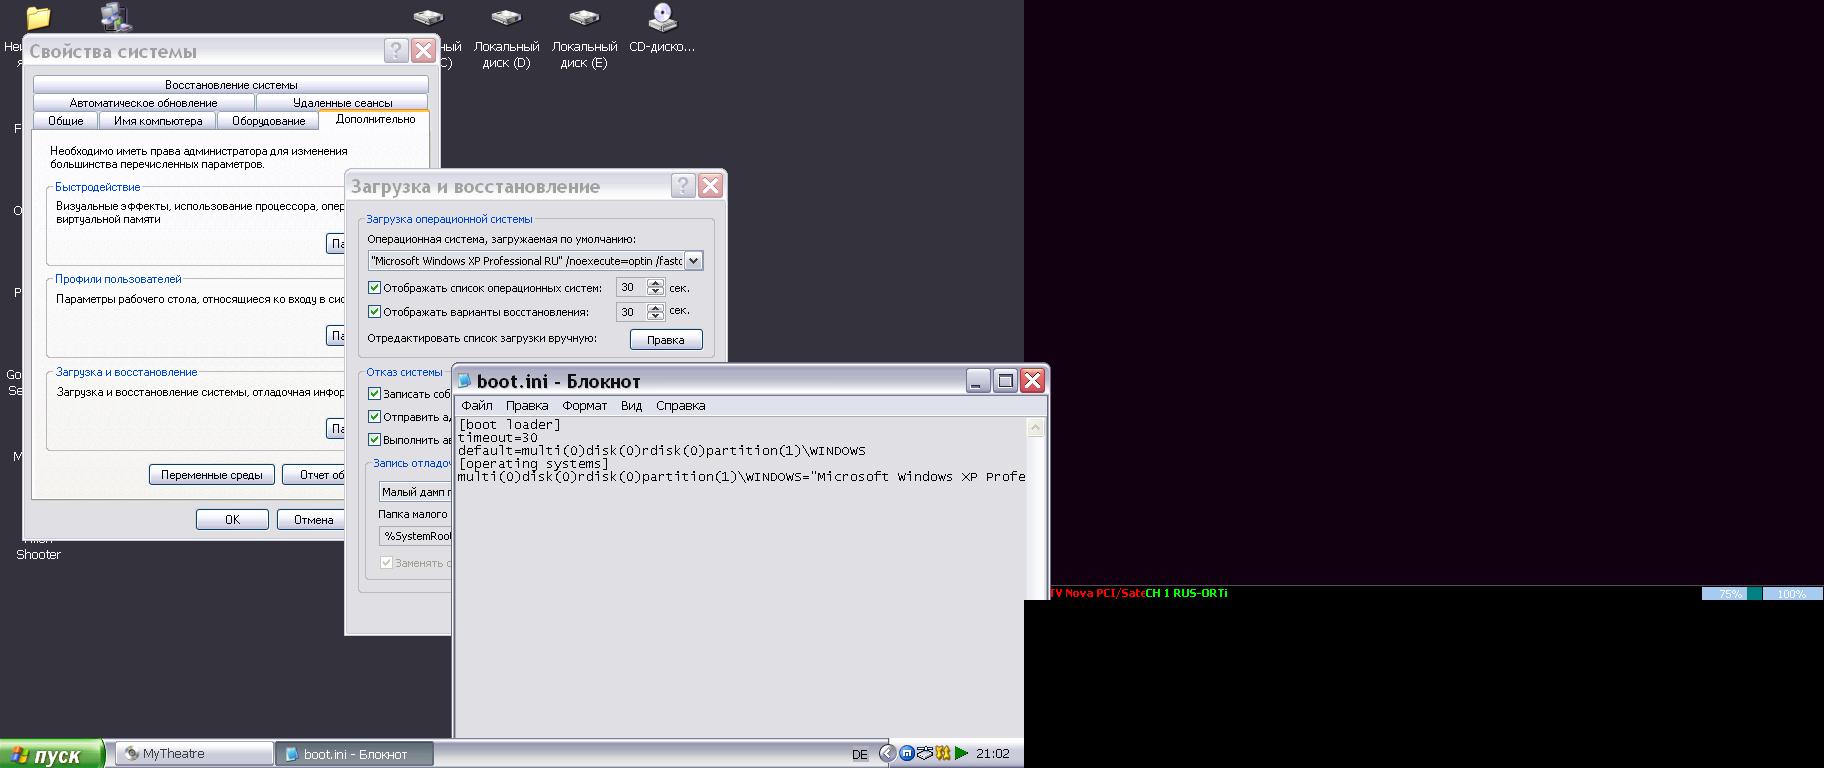
Task: Click Переменные среды button
Action: (212, 475)
